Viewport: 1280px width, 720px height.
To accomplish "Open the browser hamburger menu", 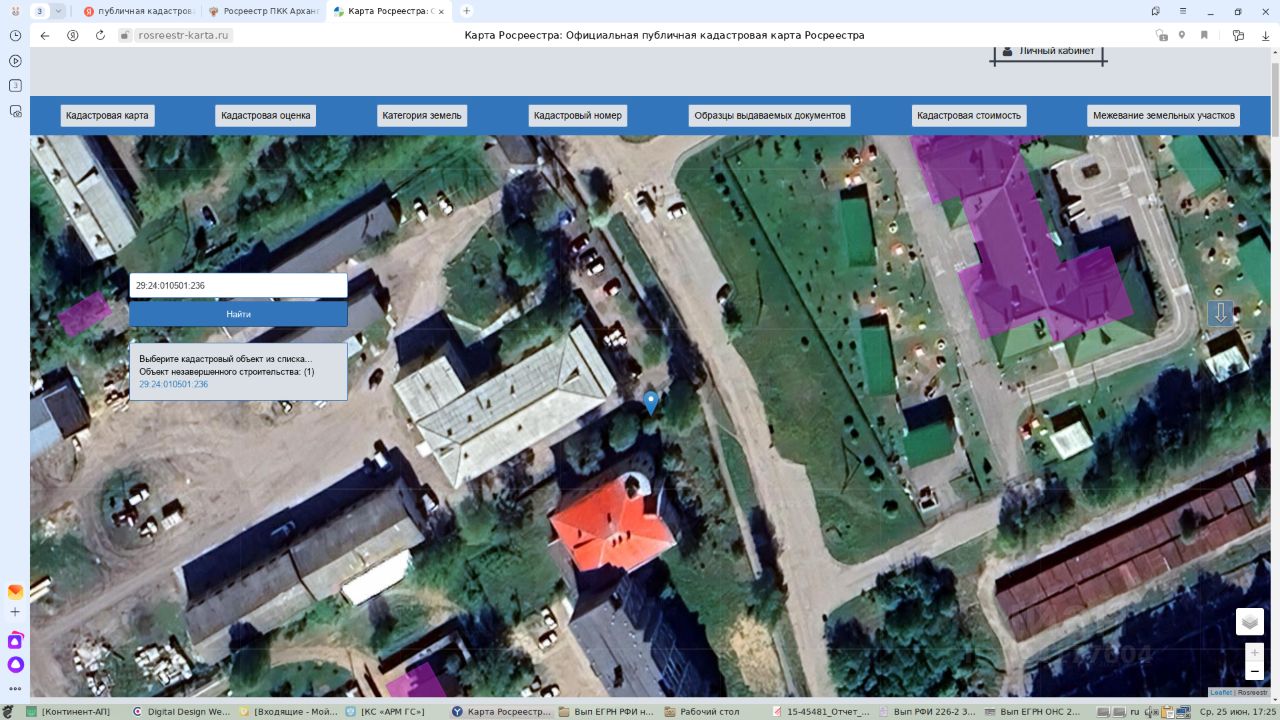I will pos(1183,11).
